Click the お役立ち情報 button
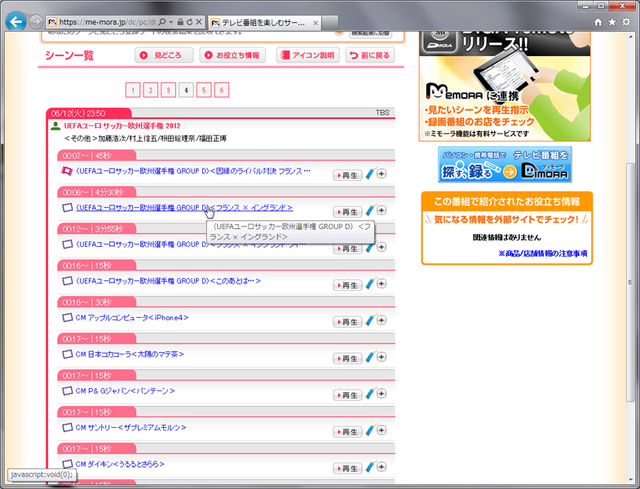The width and height of the screenshot is (640, 489). pos(233,55)
